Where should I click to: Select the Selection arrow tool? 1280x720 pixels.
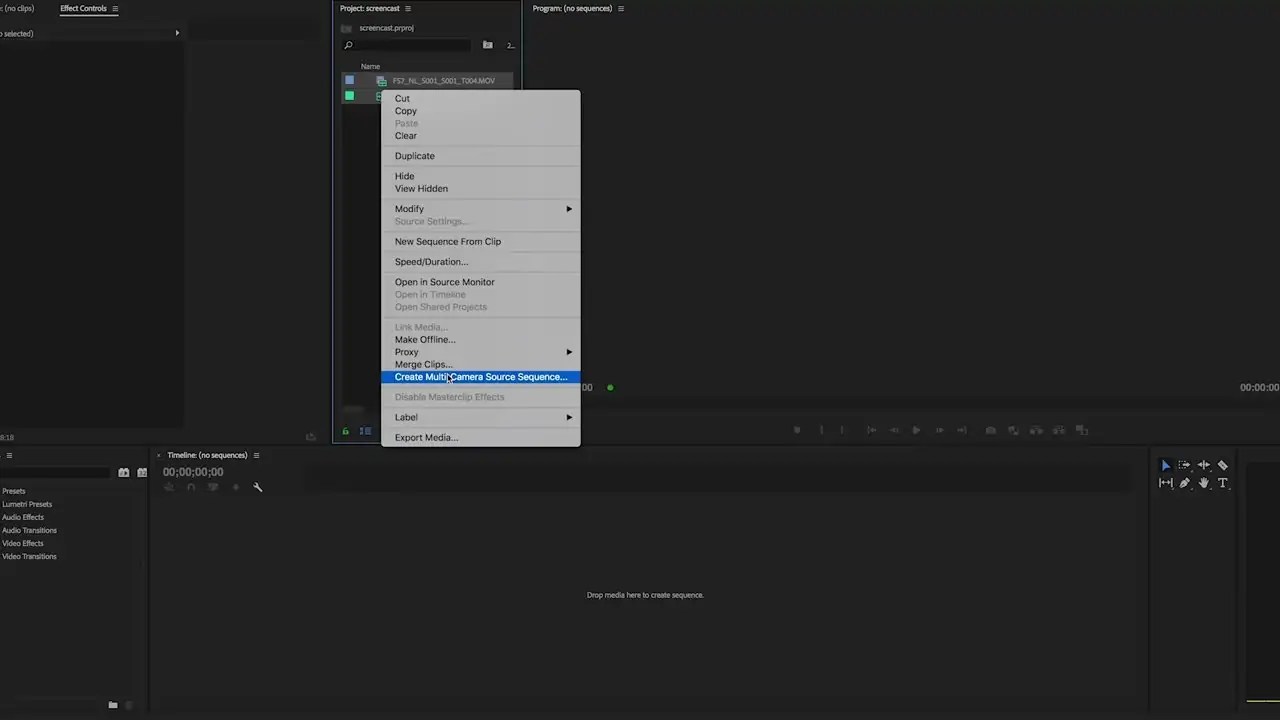coord(1166,465)
